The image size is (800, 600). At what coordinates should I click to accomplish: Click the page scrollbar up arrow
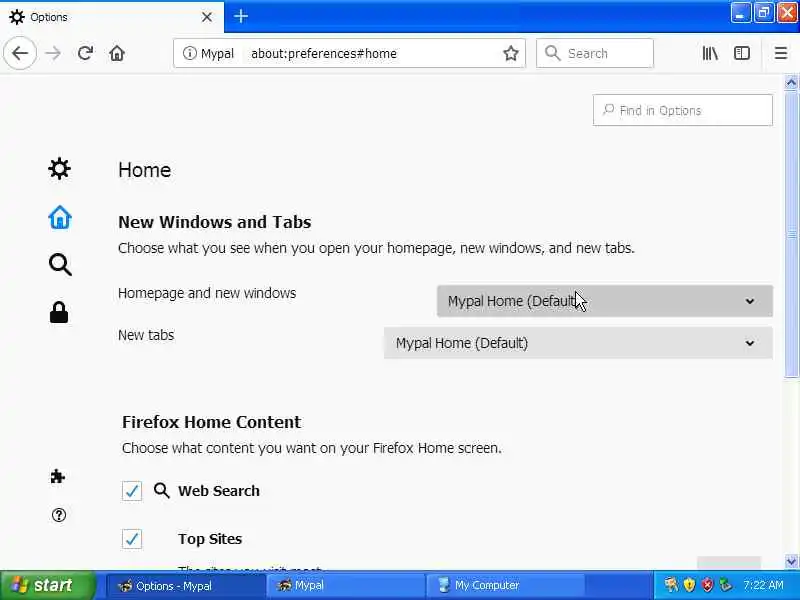[791, 82]
